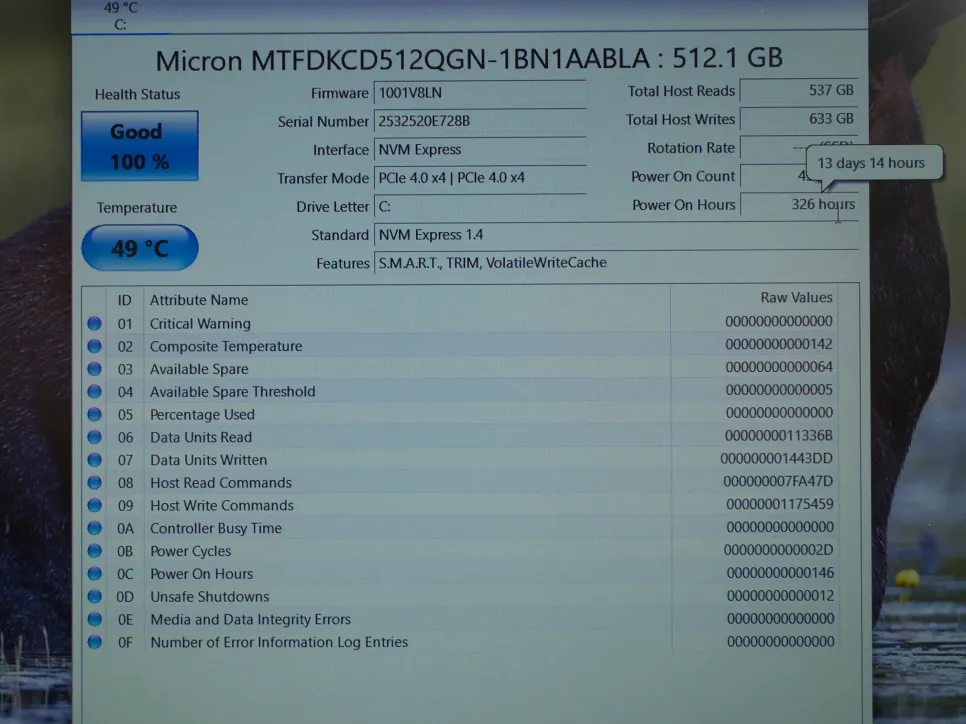Click the Attribute Name column header
Image resolution: width=966 pixels, height=724 pixels.
tap(199, 300)
